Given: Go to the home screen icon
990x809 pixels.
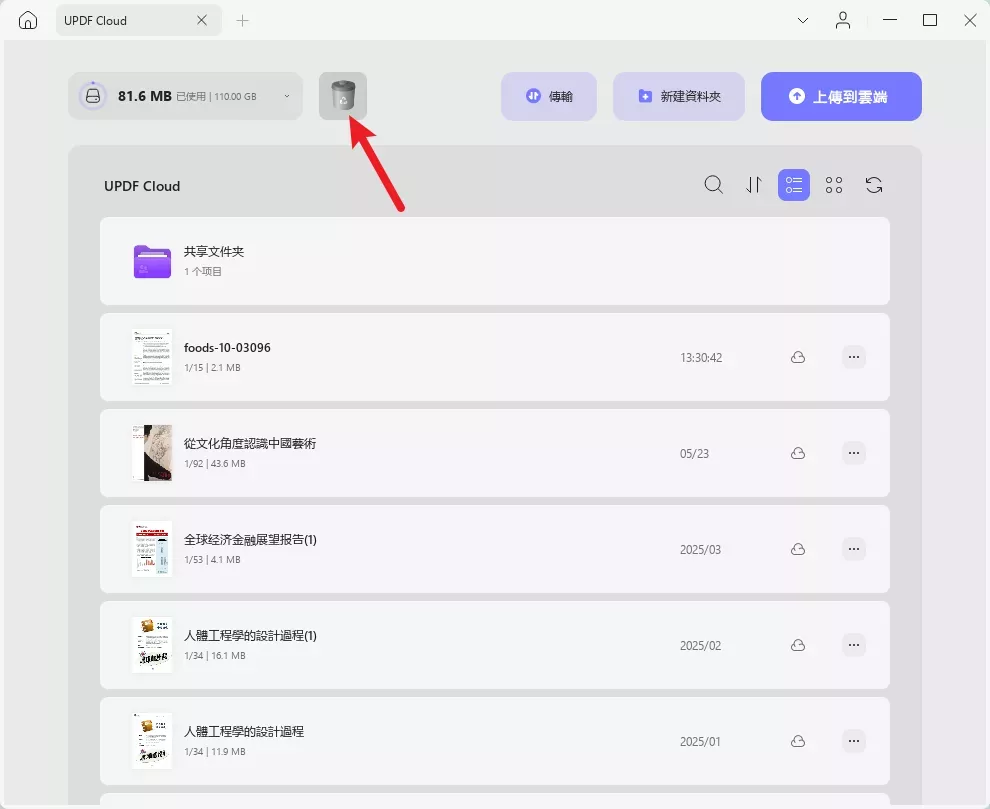Looking at the screenshot, I should [28, 20].
